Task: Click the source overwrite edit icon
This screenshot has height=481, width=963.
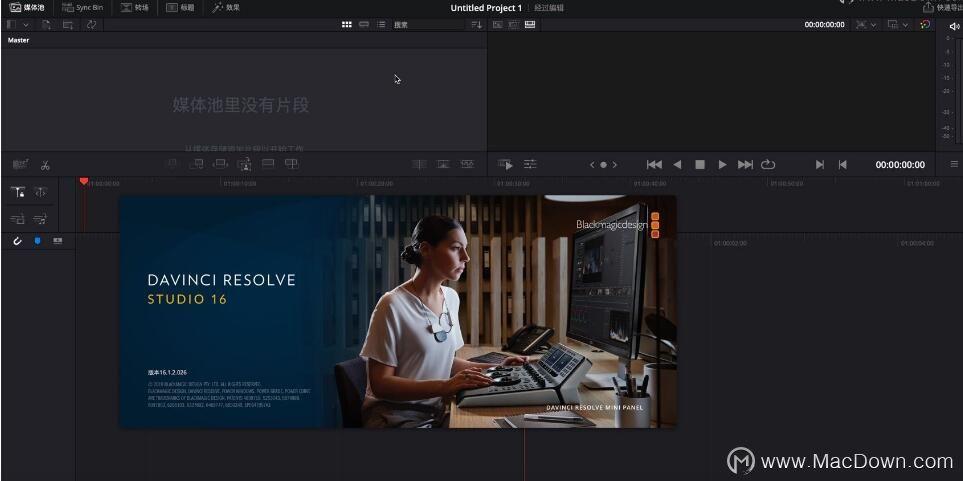Action: 292,163
